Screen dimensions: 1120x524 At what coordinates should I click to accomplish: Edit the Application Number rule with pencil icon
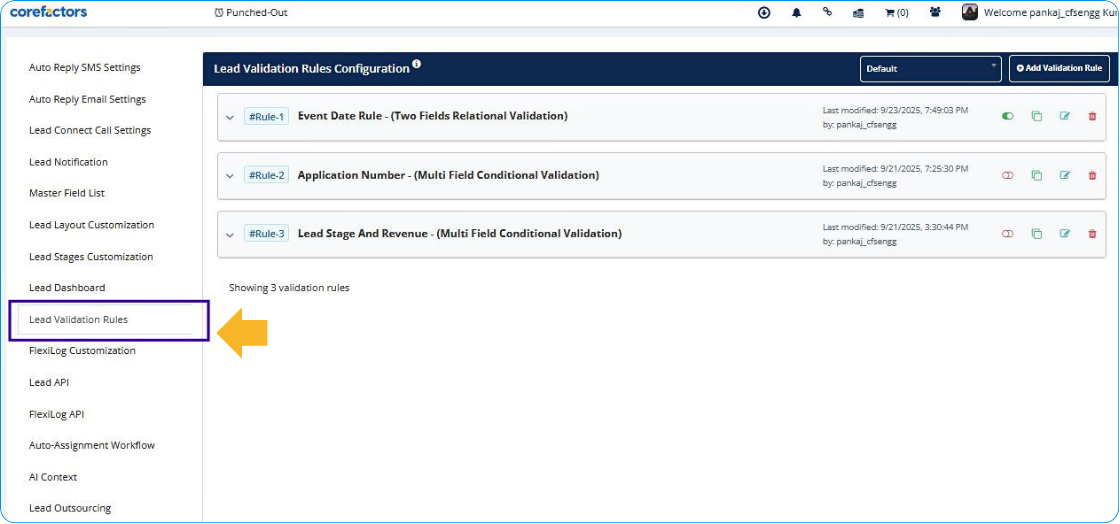(1064, 175)
